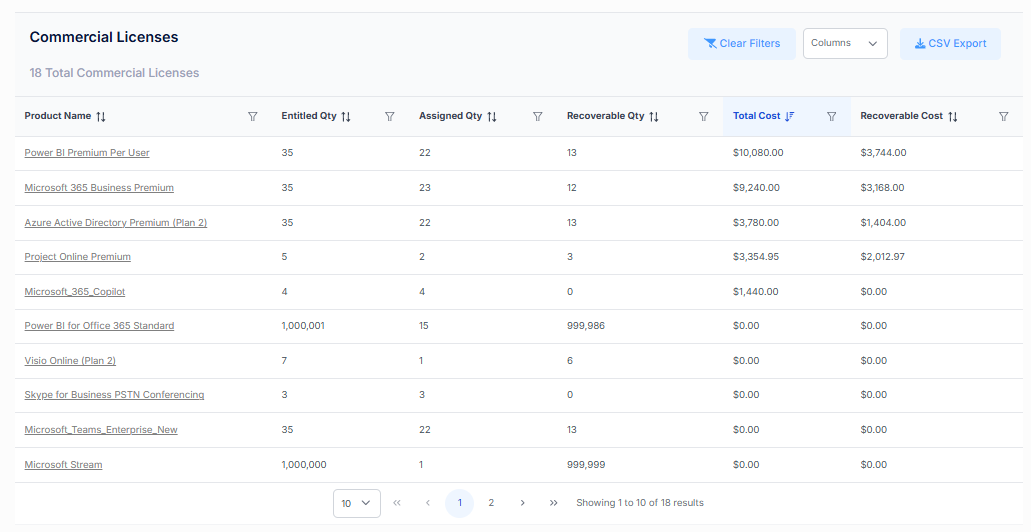This screenshot has width=1031, height=532.
Task: Open filter icon for Assigned Qty column
Action: (x=538, y=117)
